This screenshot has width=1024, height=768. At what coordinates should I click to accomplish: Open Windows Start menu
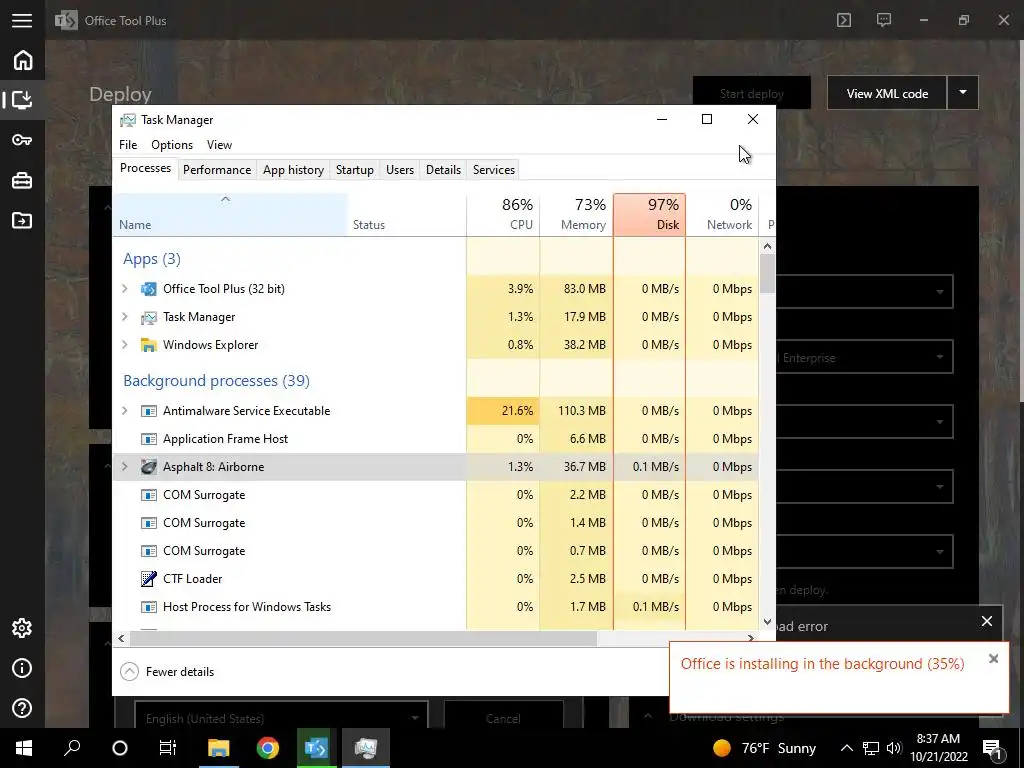[24, 748]
